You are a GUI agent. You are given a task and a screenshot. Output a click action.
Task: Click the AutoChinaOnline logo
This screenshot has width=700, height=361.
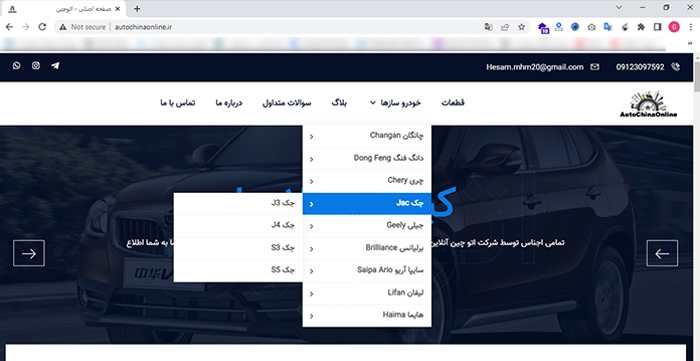click(648, 104)
